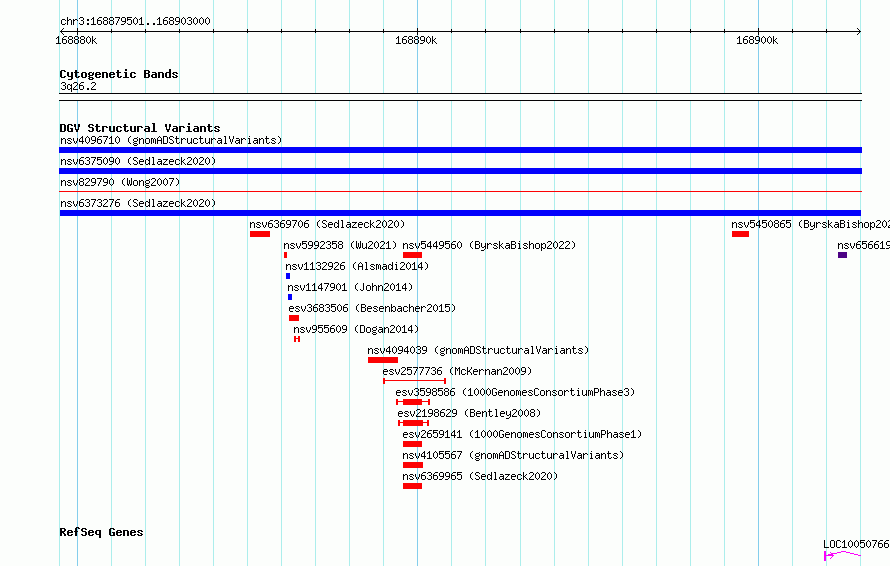Click the 168900k ruler tick label
Screen dimensions: 890x566
click(757, 40)
